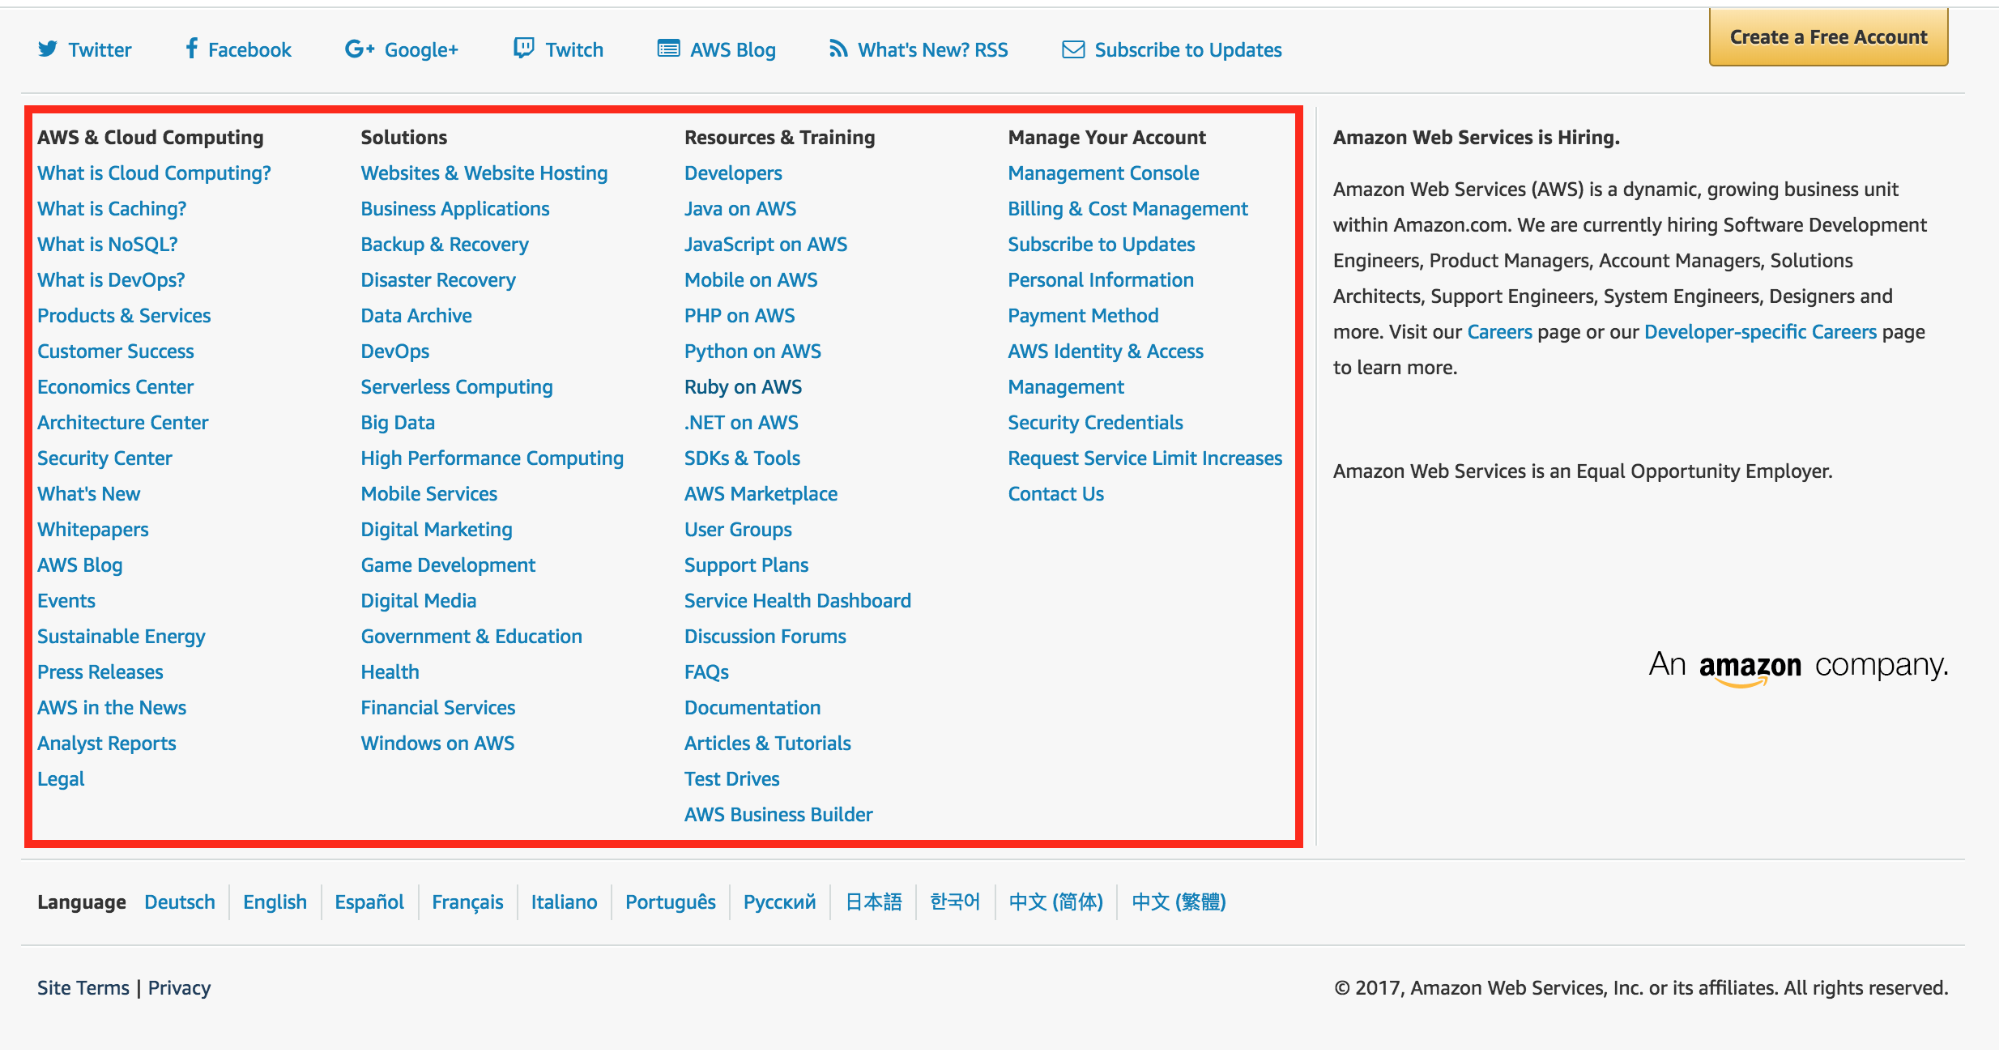1999x1050 pixels.
Task: Click the RSS feed icon
Action: [x=838, y=48]
